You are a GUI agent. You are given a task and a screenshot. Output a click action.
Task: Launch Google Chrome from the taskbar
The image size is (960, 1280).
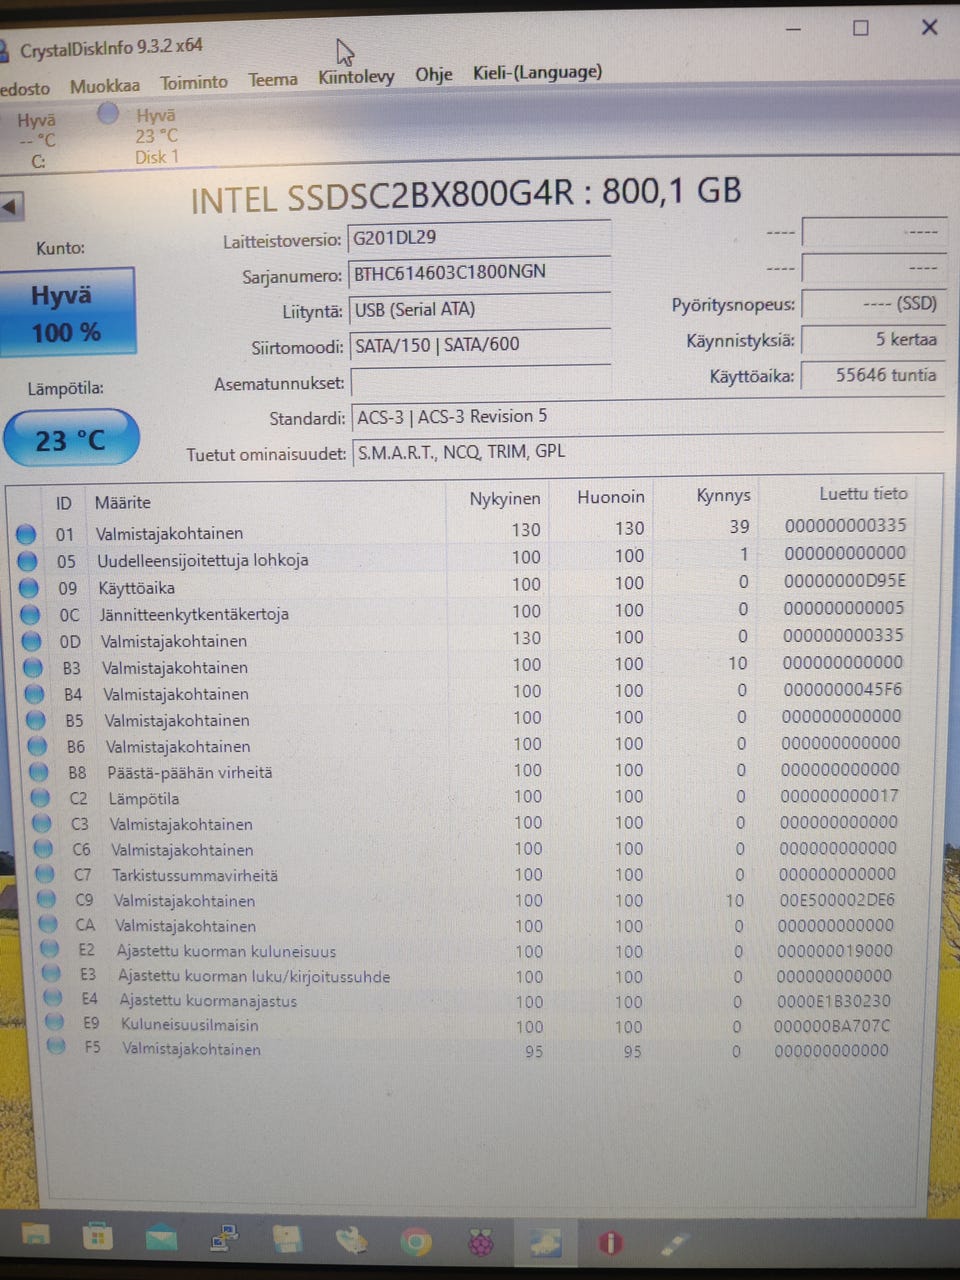[x=416, y=1243]
